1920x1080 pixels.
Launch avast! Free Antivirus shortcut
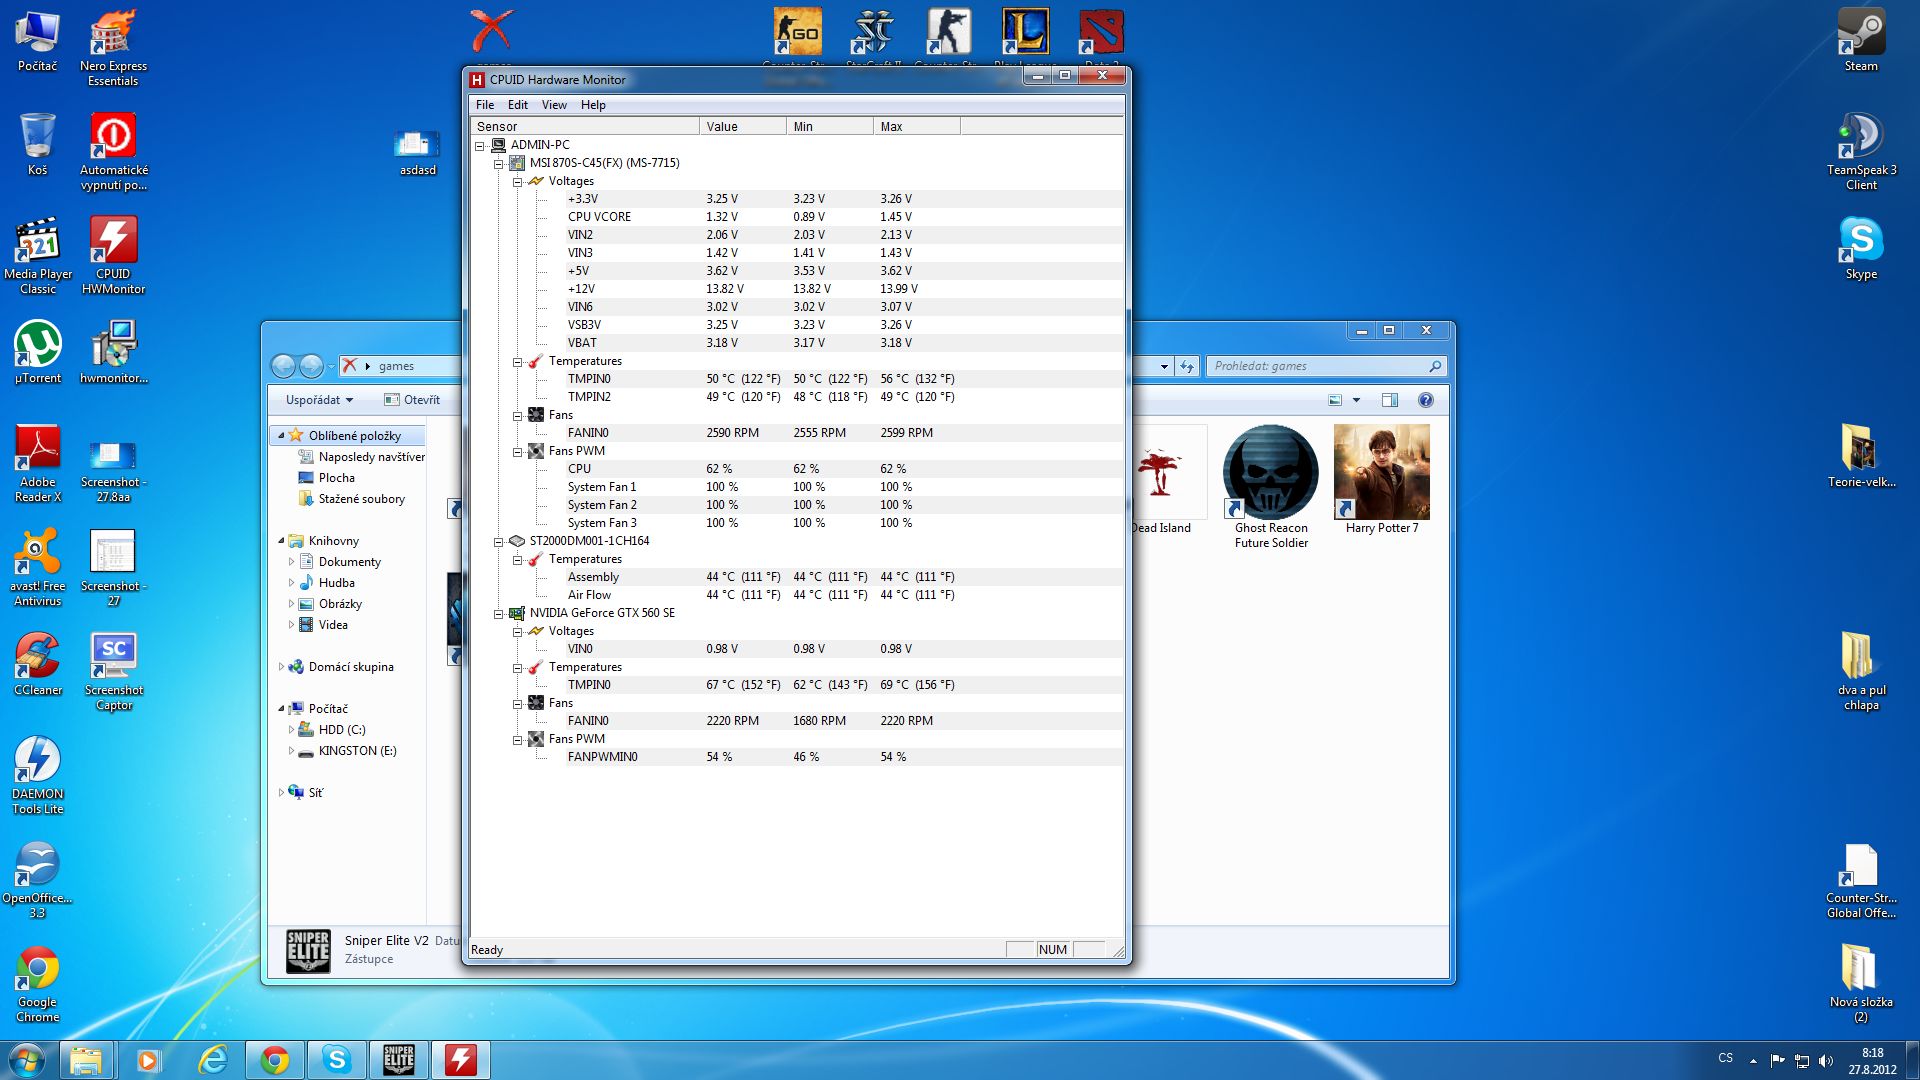coord(38,568)
